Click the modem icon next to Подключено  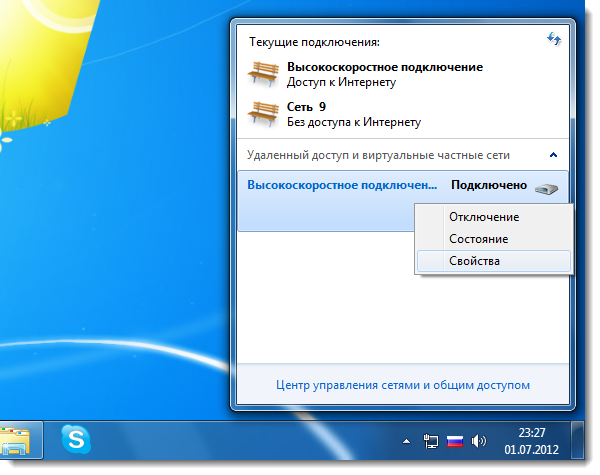coord(546,188)
